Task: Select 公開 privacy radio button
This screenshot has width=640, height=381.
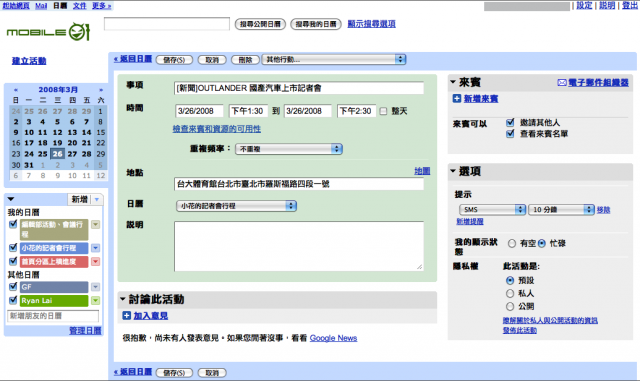Action: point(510,306)
